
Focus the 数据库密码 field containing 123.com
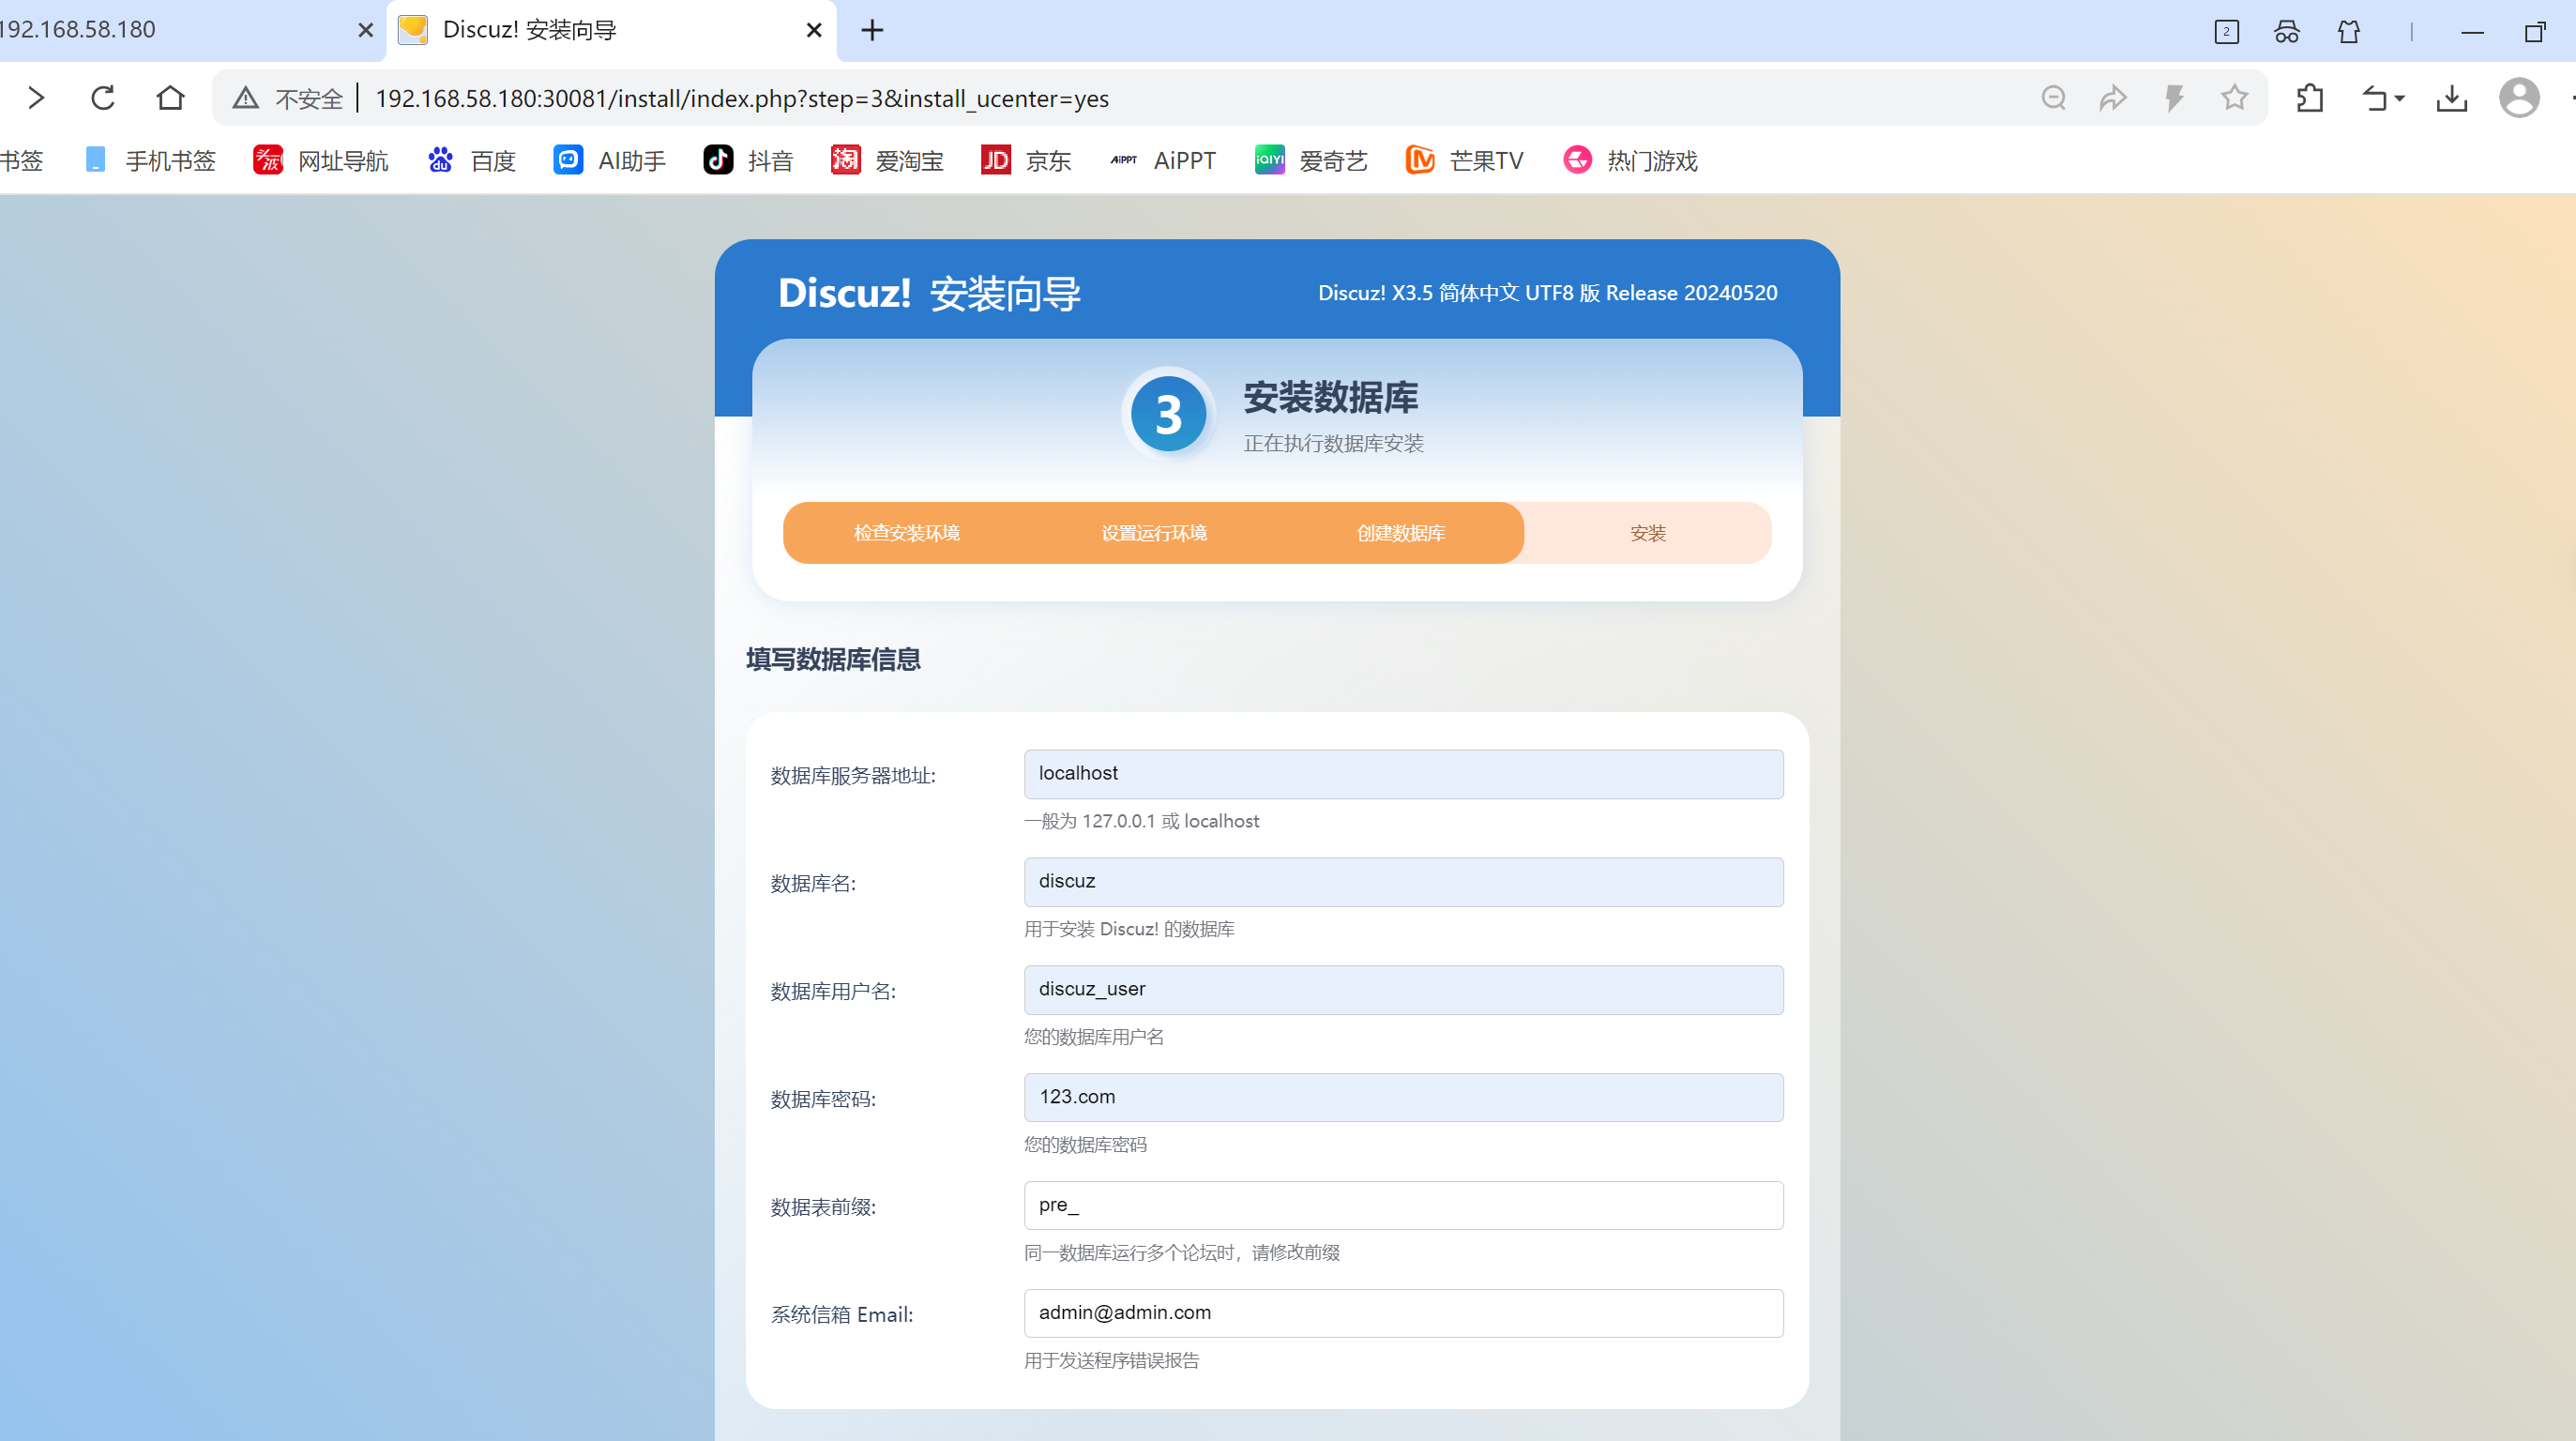point(1403,1098)
